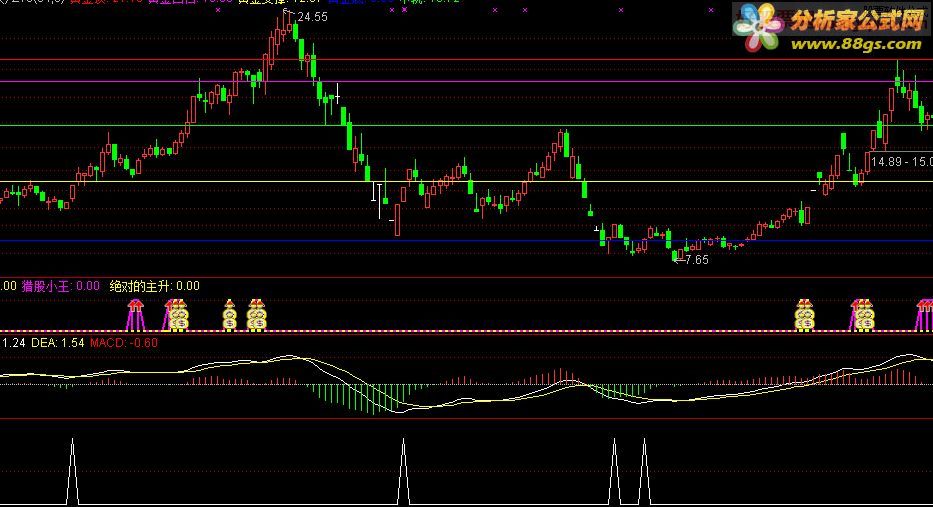
Task: Select the rightmost arrow-plus-money-bags signal icon
Action: click(862, 315)
